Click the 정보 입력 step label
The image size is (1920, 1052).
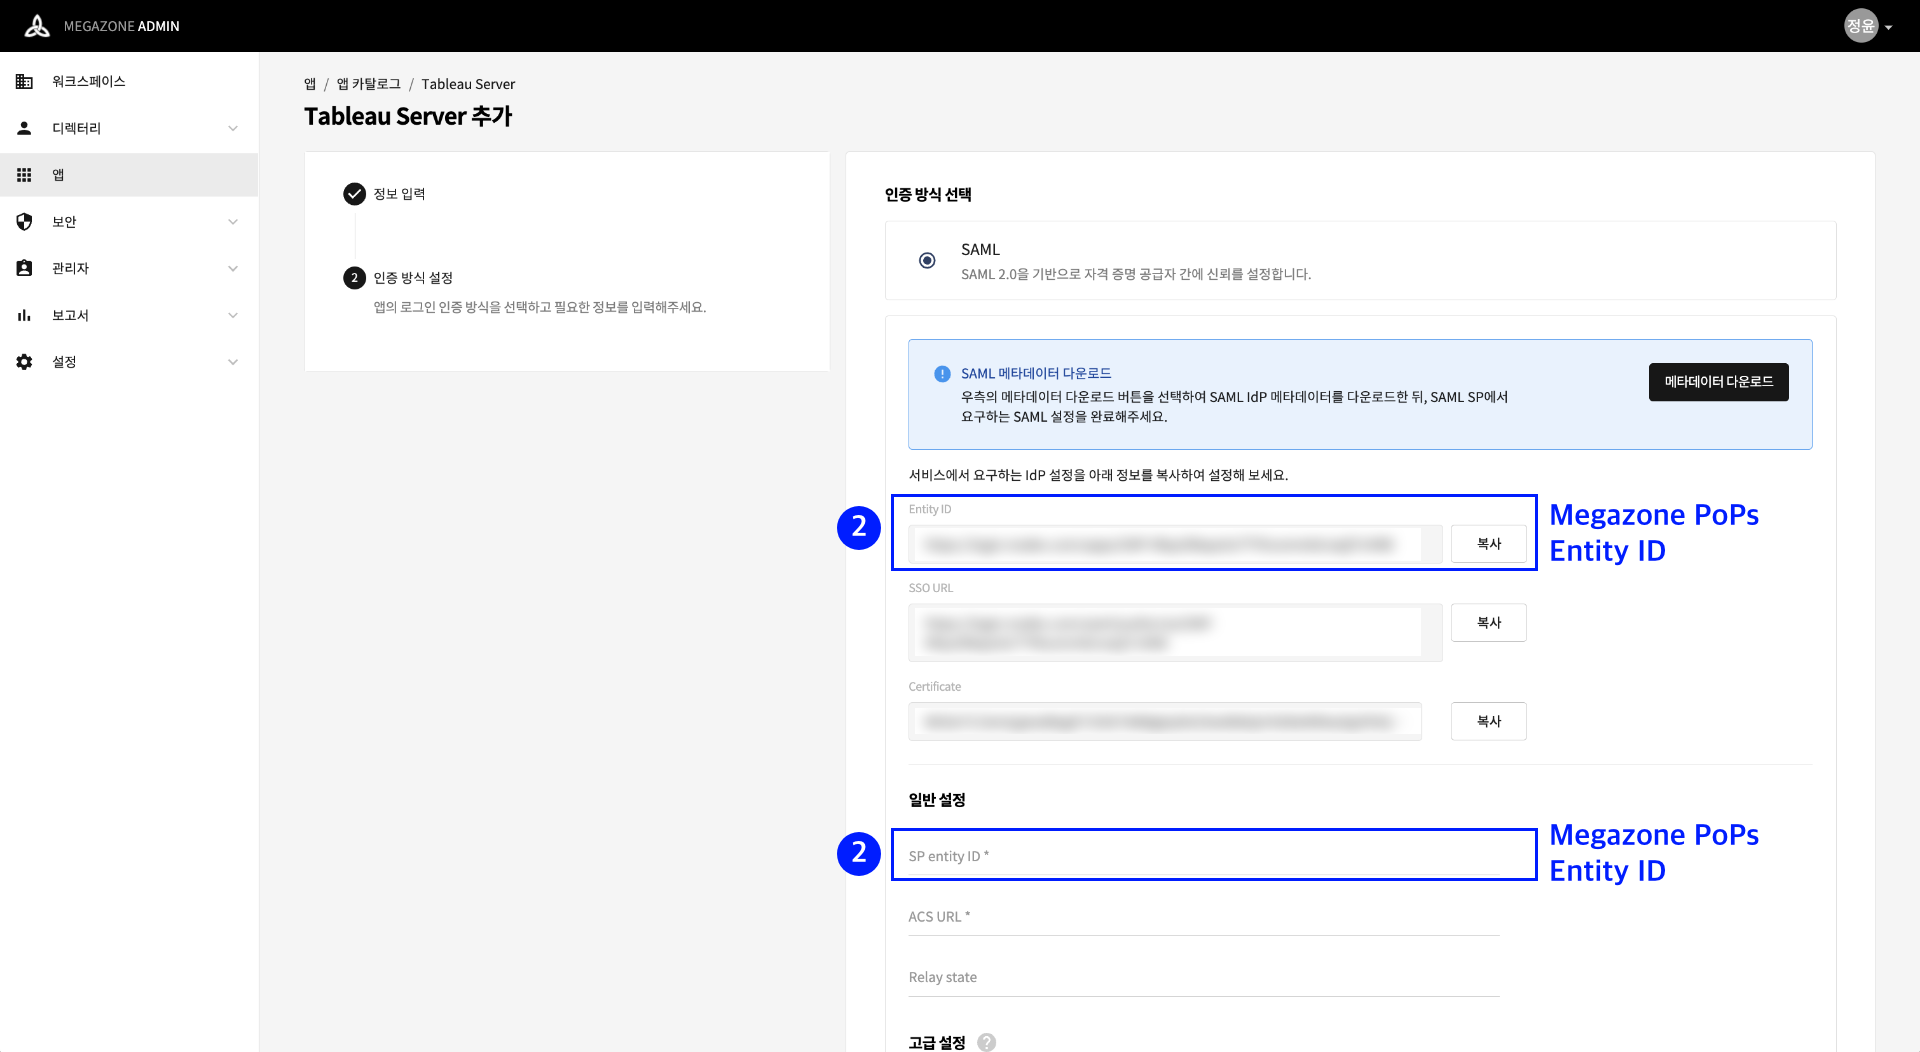pos(399,194)
